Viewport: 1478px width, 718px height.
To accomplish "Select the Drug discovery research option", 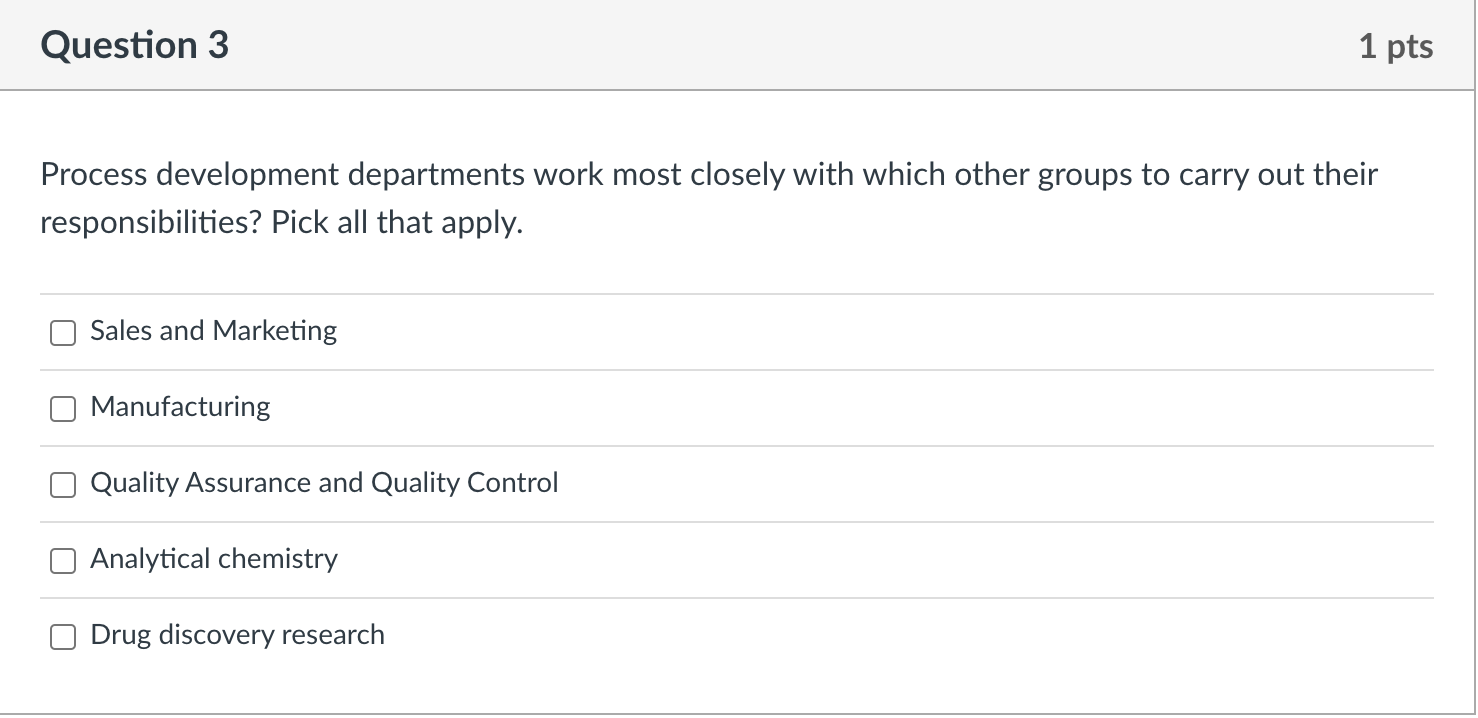I will [x=62, y=636].
